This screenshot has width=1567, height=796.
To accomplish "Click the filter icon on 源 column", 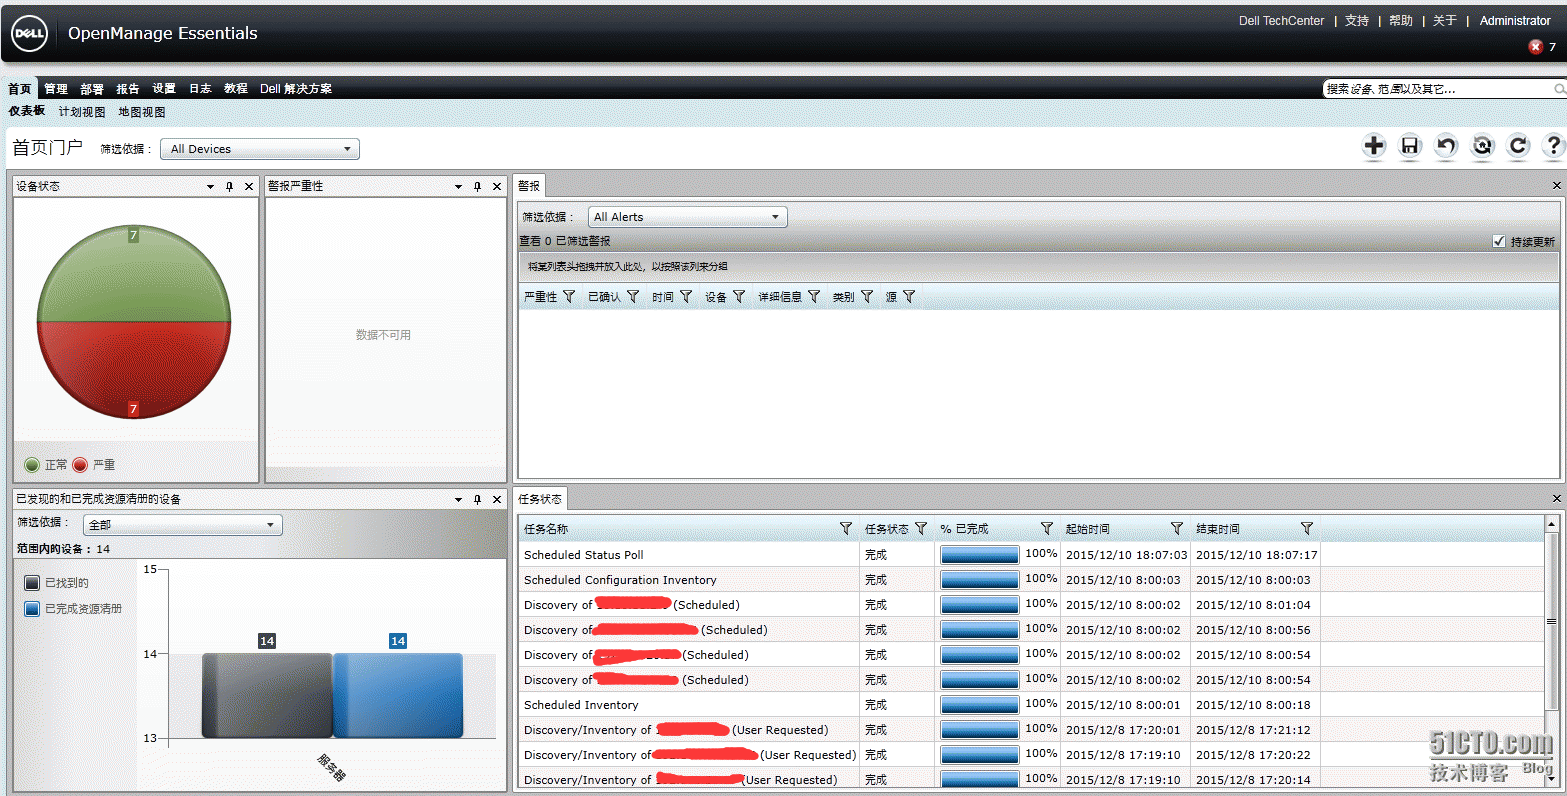I will point(909,297).
